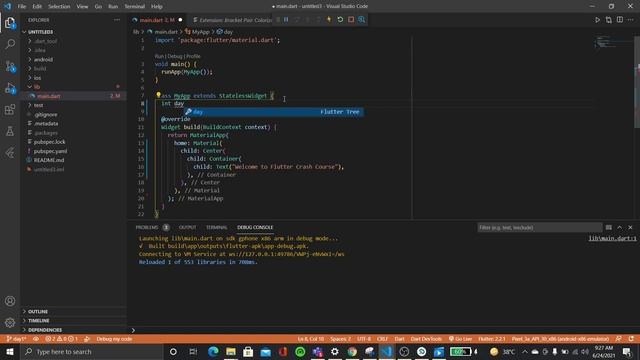
Task: Open the Accounts menu in the activity bar
Action: 10,301
